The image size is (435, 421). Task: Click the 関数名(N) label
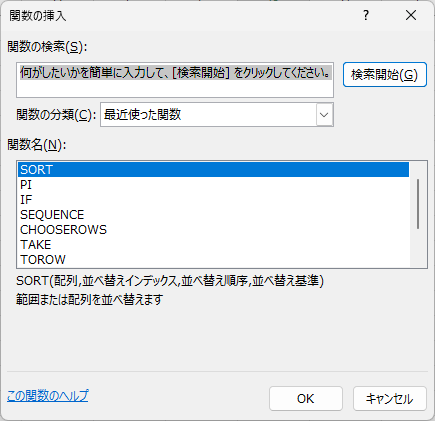(37, 145)
